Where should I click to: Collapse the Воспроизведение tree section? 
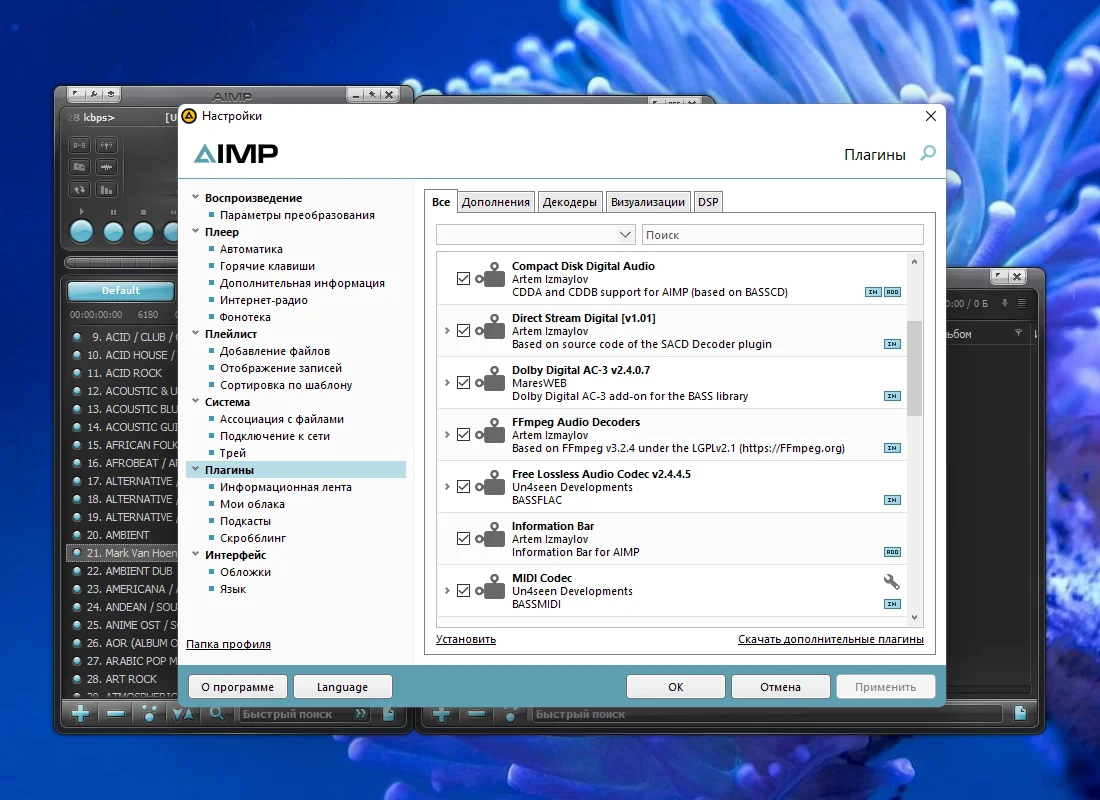196,198
